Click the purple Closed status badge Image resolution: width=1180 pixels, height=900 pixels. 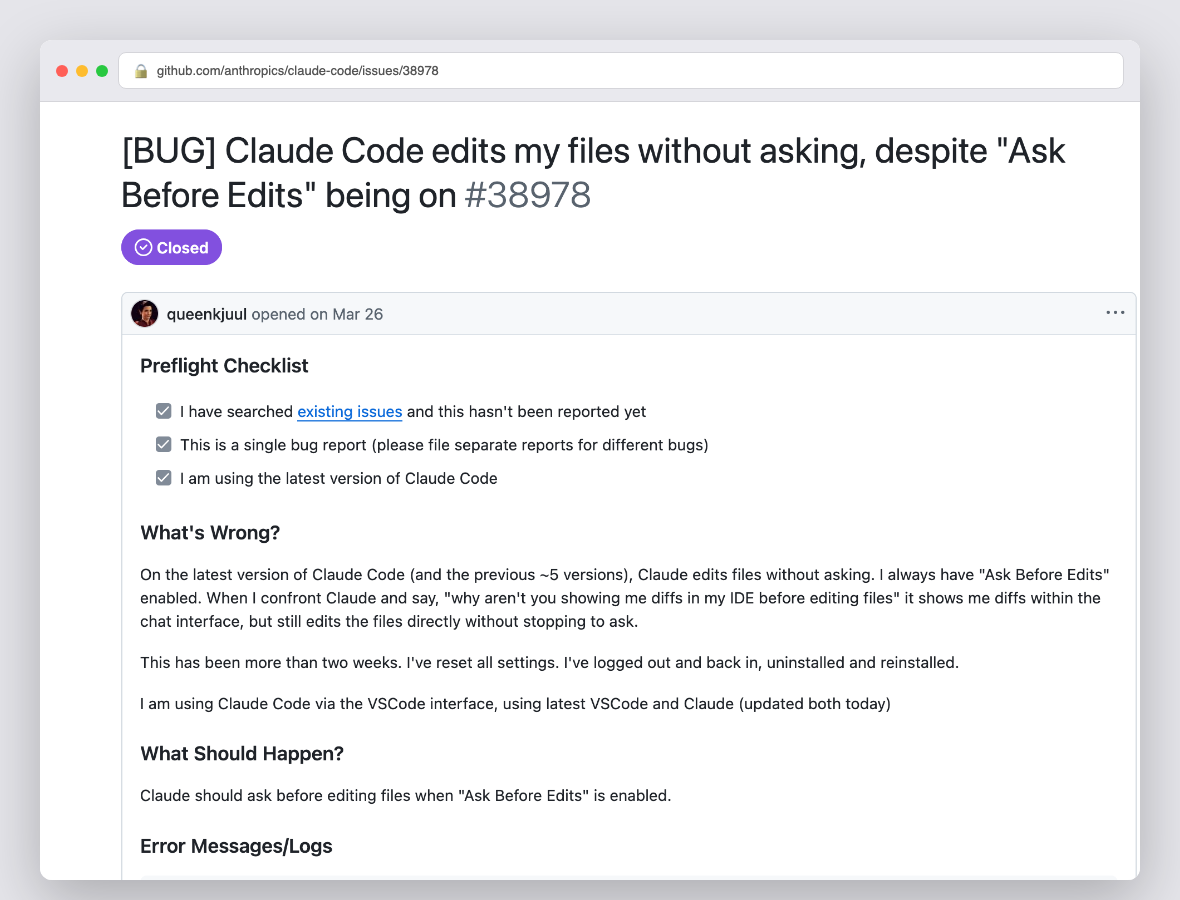click(172, 248)
